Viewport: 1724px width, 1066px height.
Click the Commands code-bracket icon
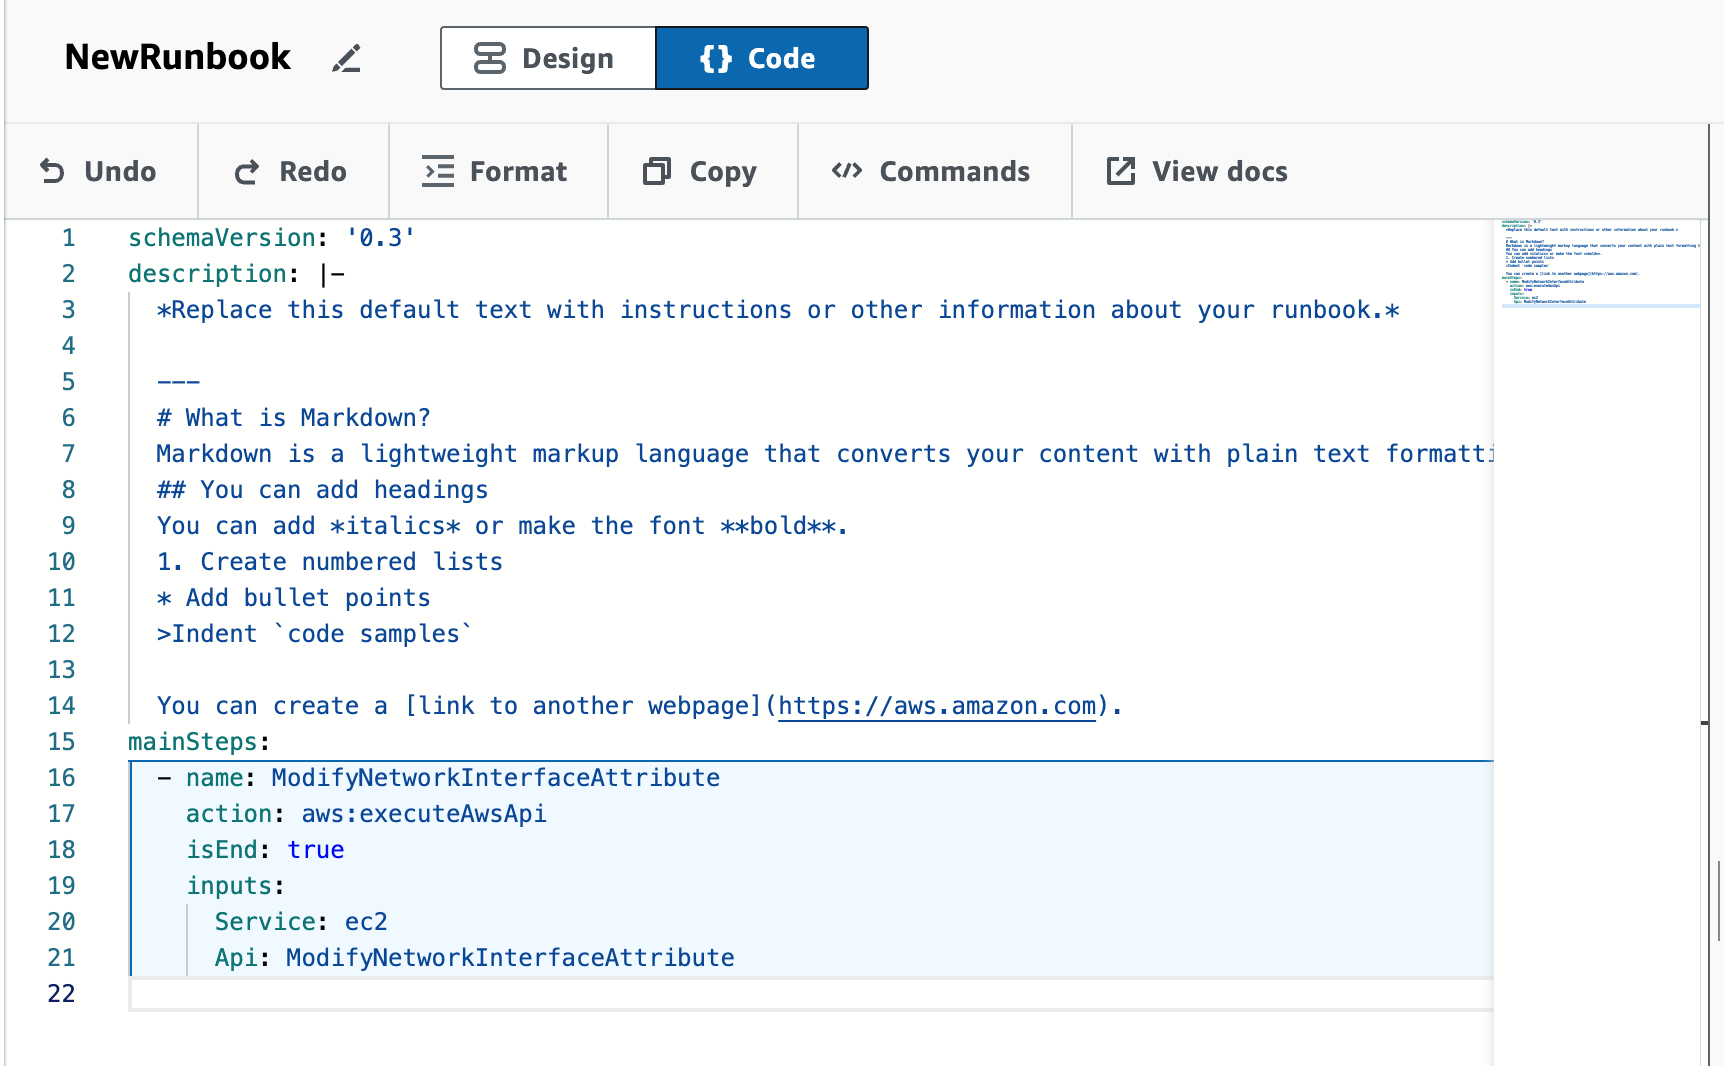pos(847,171)
